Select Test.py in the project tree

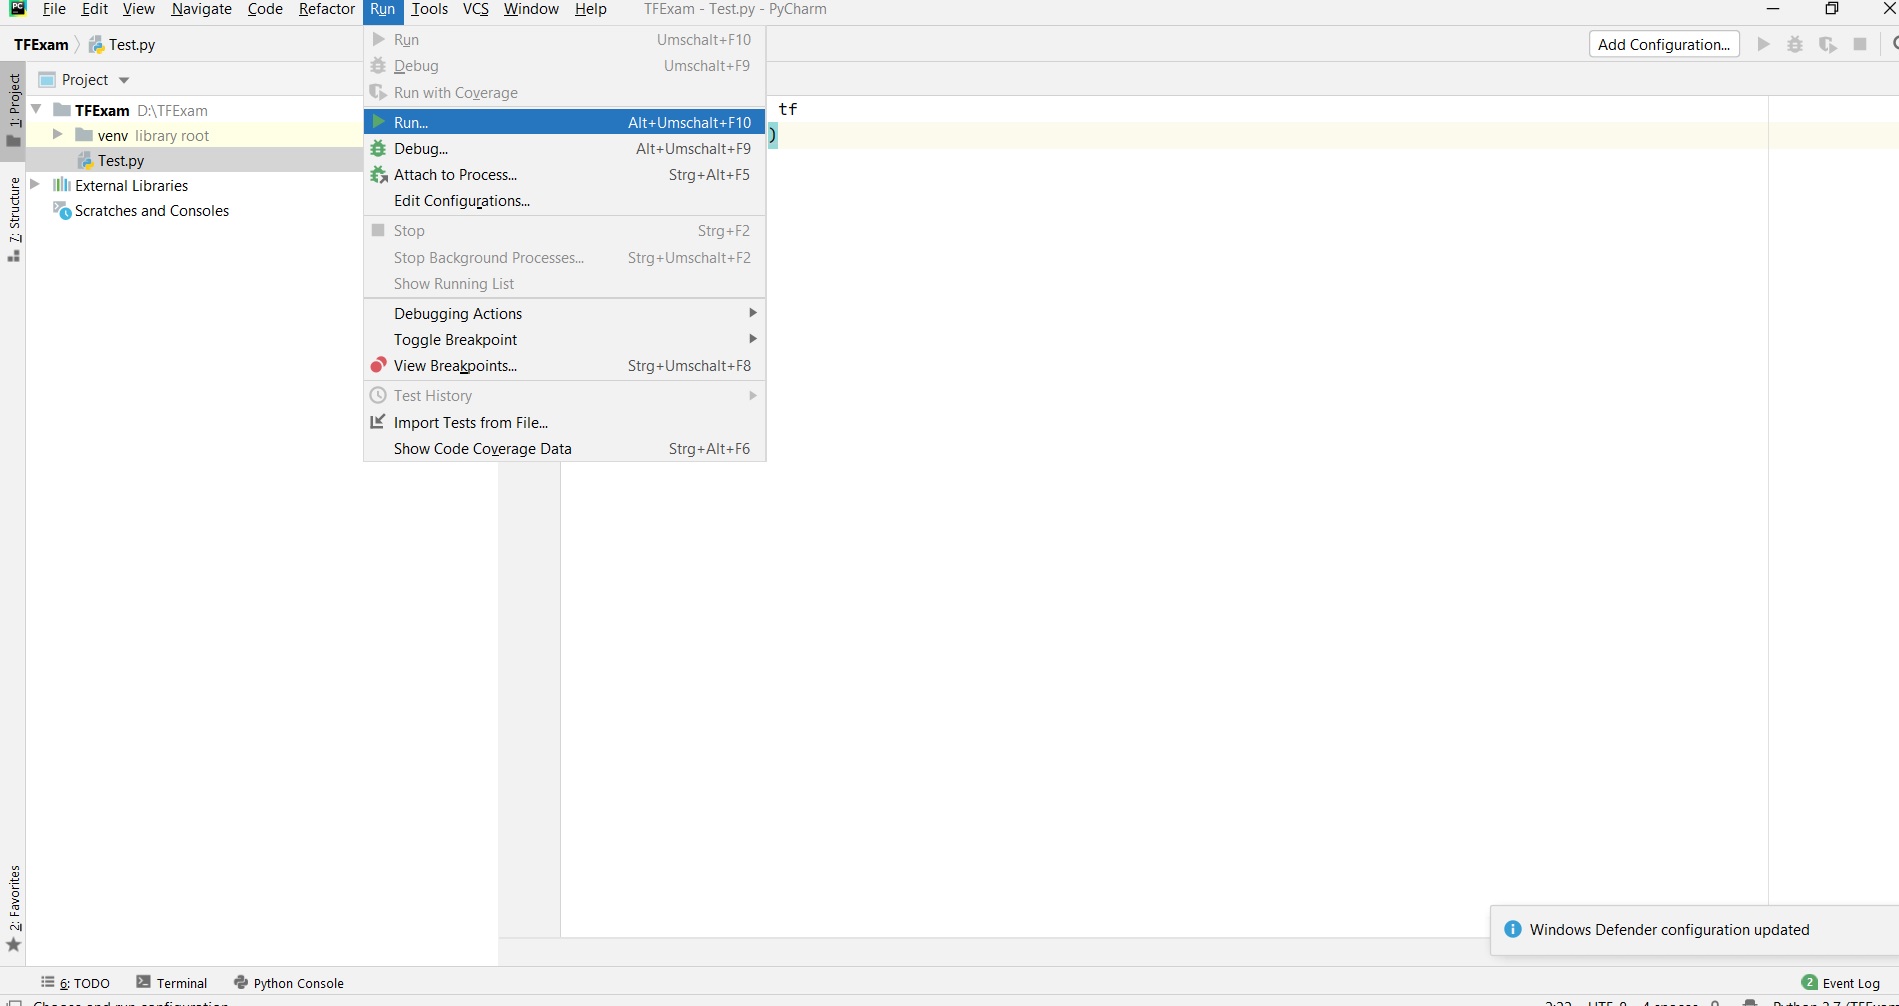point(121,160)
